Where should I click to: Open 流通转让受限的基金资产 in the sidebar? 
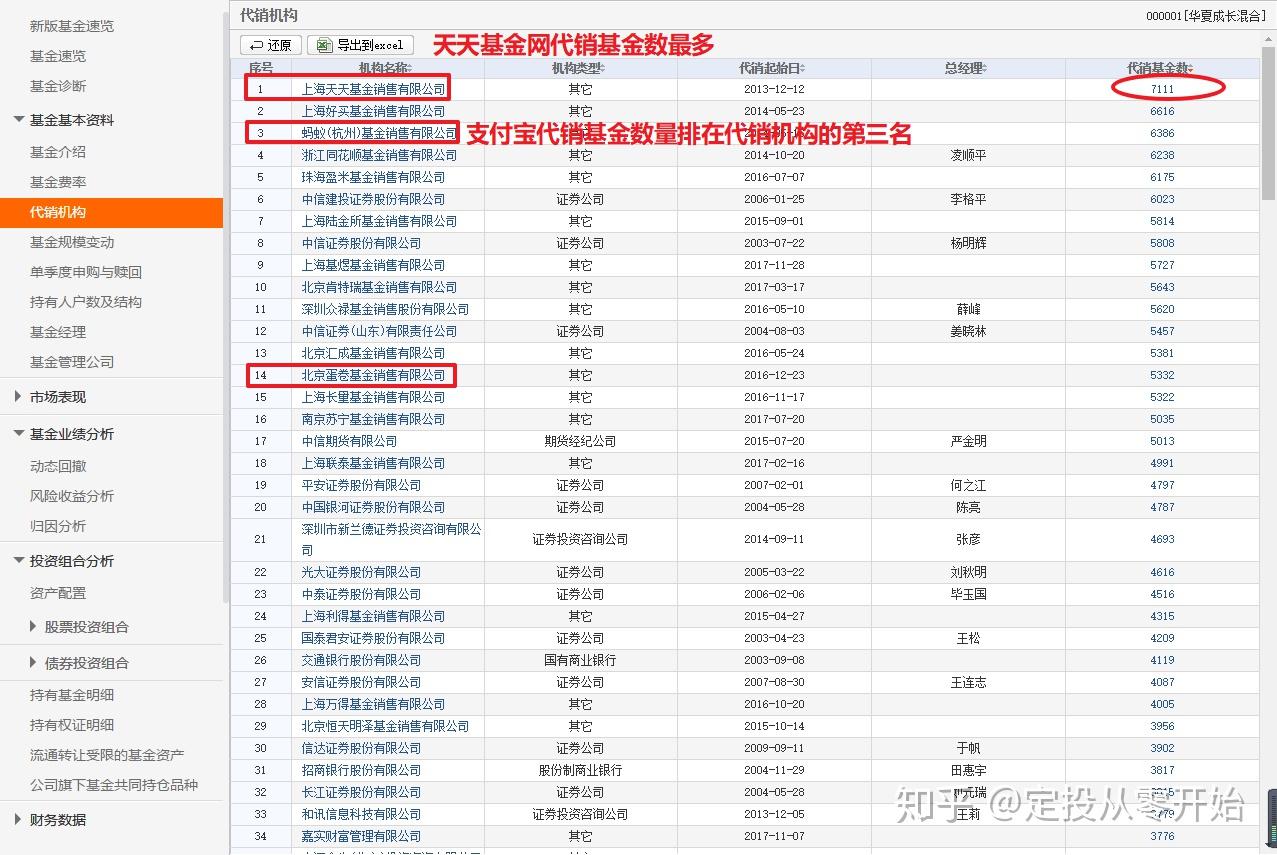click(107, 755)
